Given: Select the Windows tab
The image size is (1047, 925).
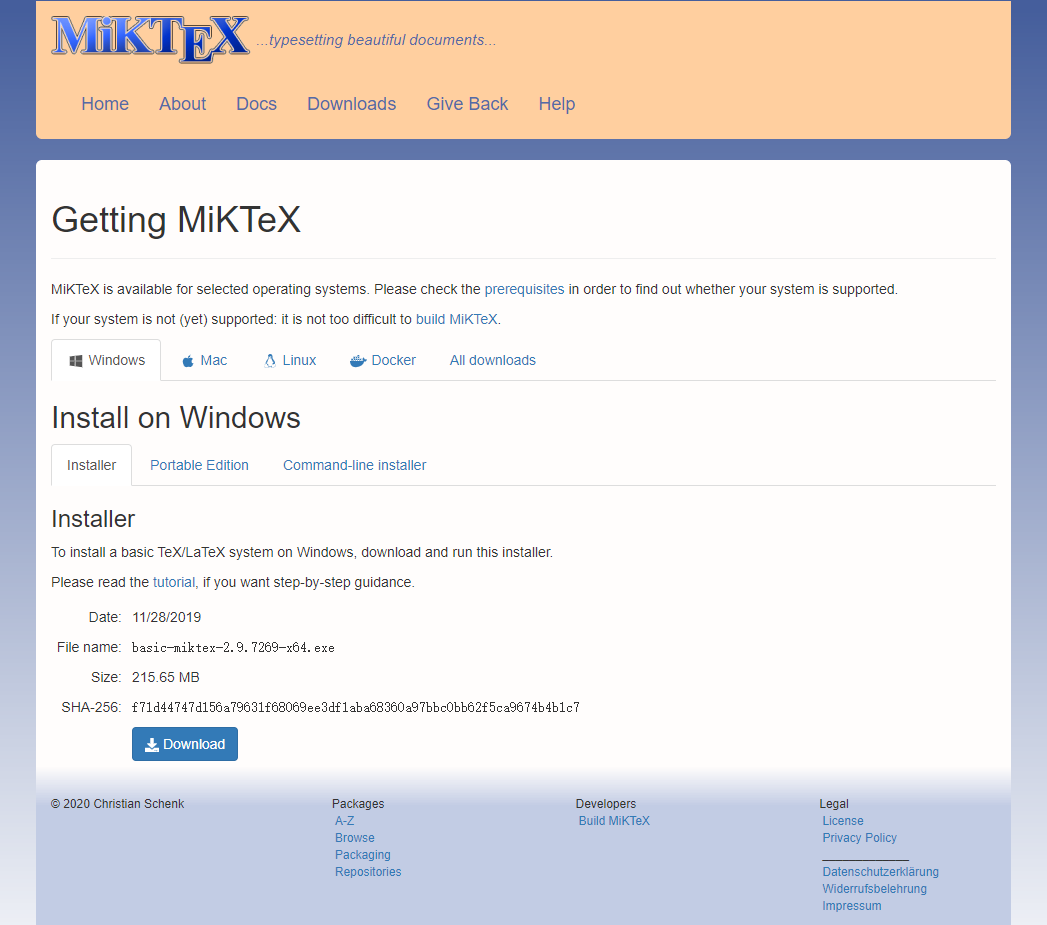Looking at the screenshot, I should tap(106, 361).
